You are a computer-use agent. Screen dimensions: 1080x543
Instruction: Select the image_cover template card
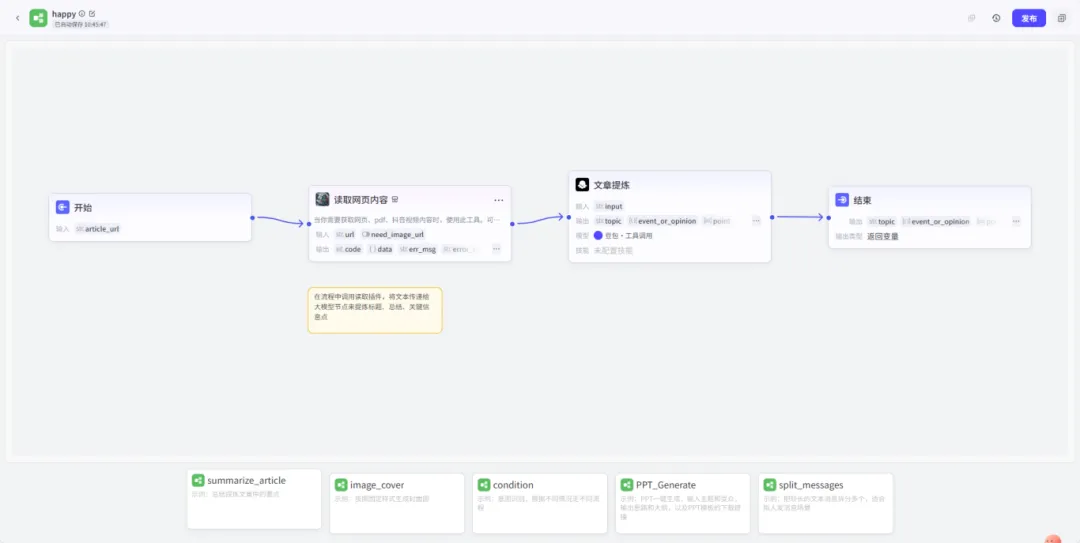[397, 502]
